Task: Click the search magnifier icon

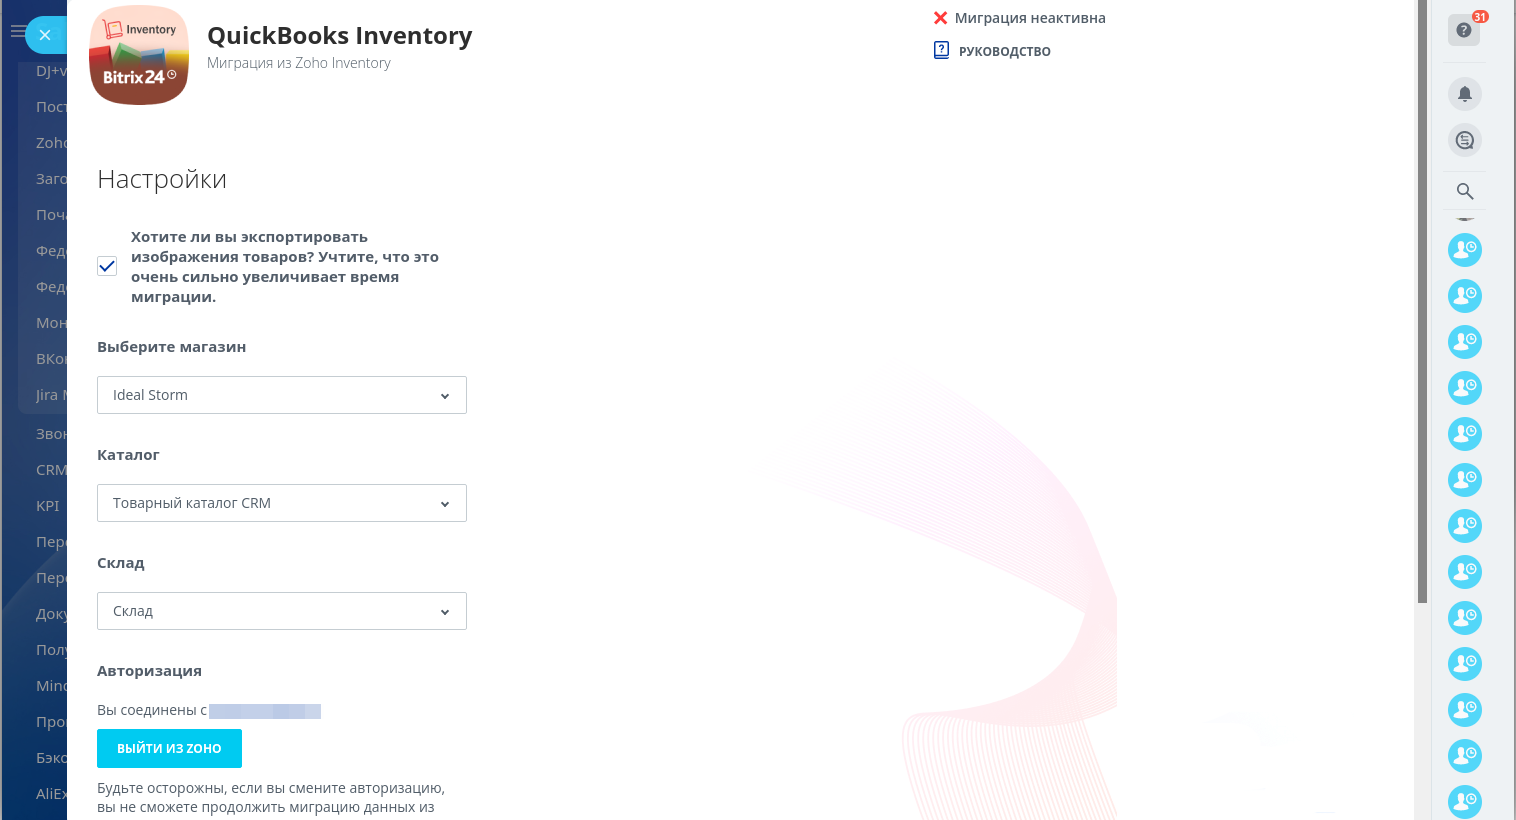Action: pos(1464,191)
